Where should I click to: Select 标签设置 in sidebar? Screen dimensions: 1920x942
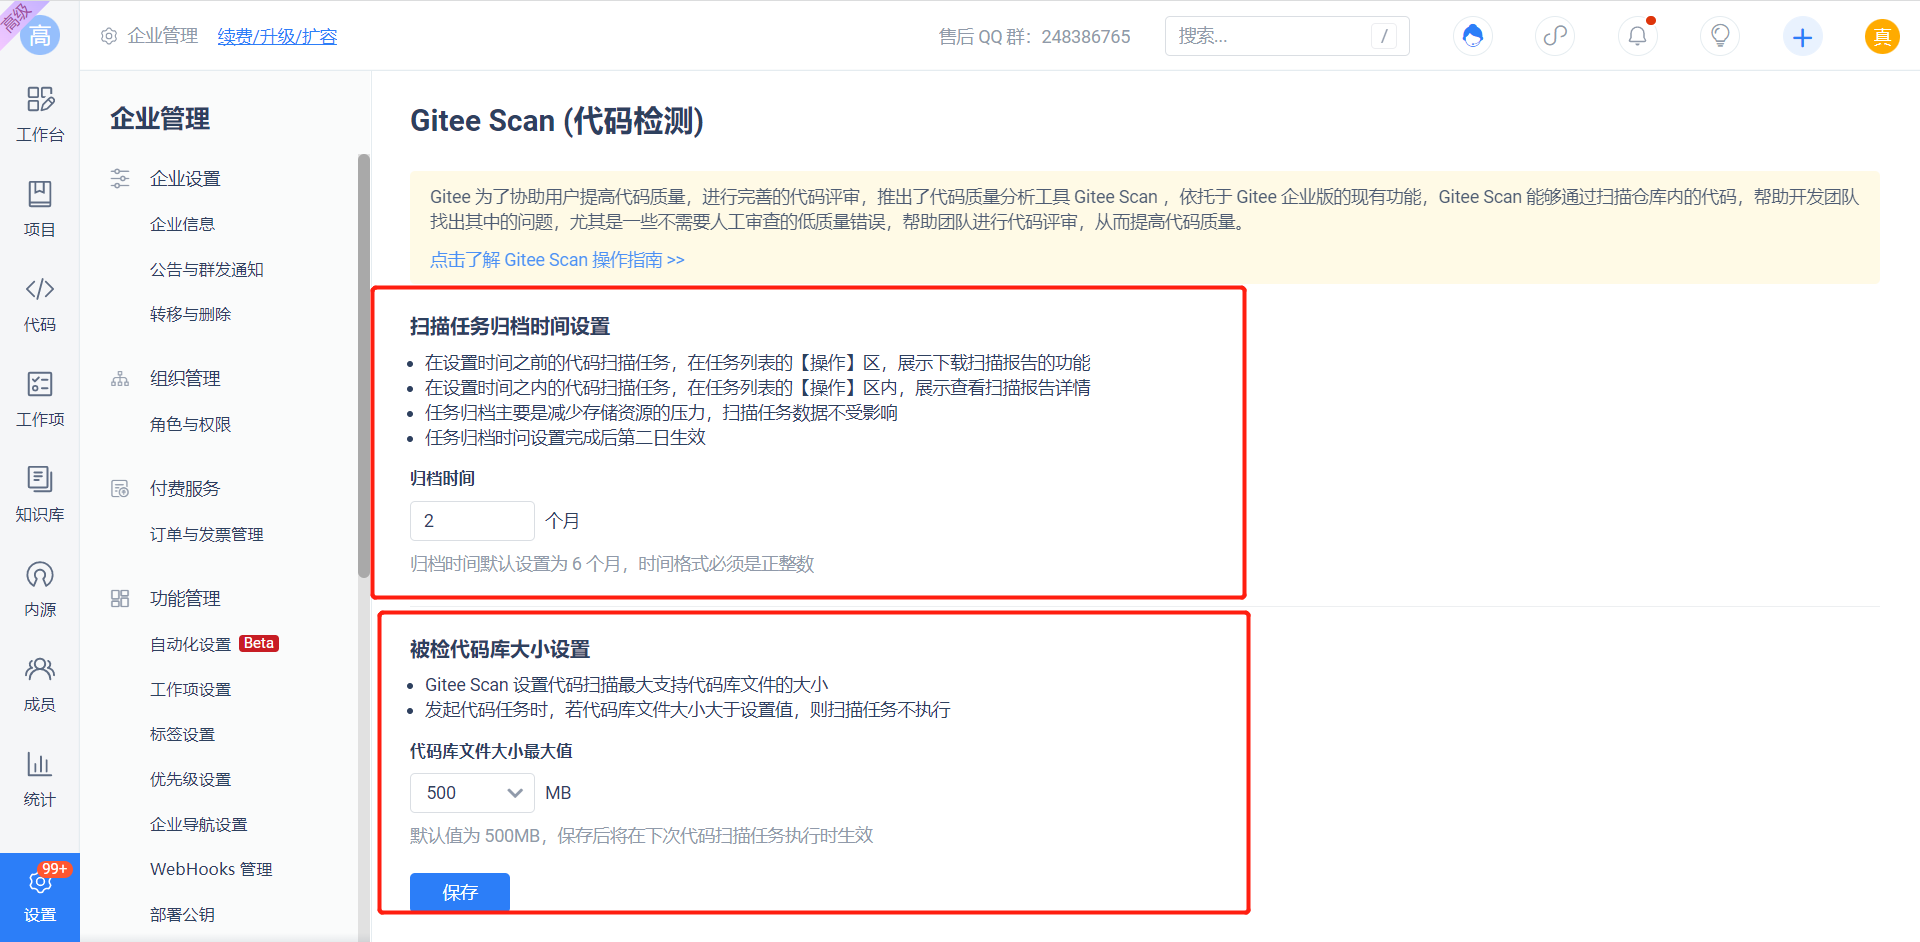pyautogui.click(x=183, y=734)
